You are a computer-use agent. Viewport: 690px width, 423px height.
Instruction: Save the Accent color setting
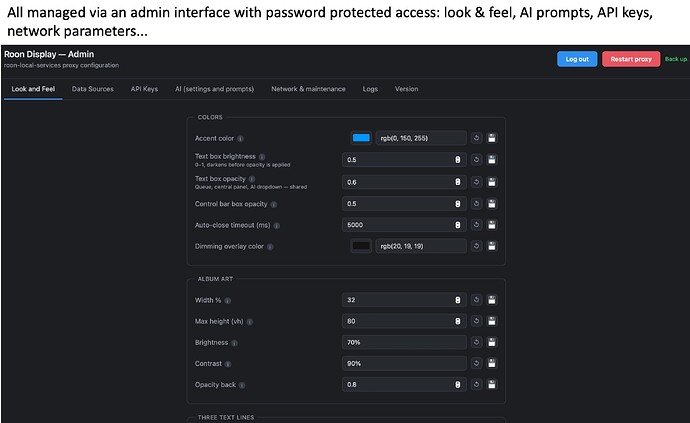(x=492, y=138)
